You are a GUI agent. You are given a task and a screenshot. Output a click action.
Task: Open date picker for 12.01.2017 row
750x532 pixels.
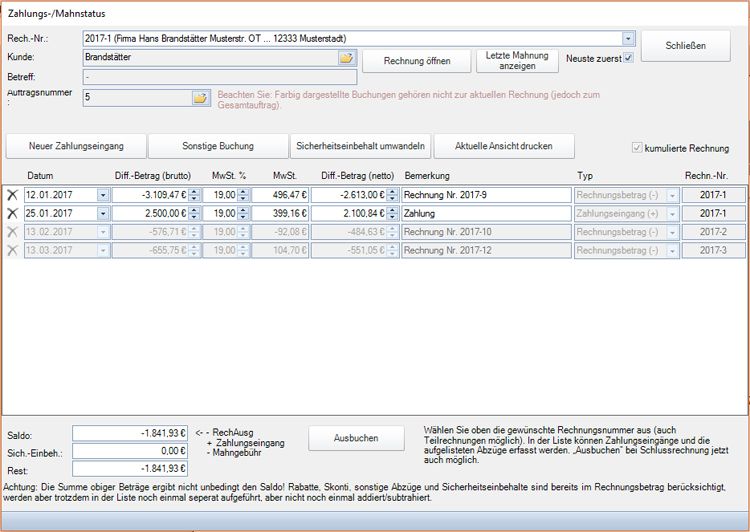coord(103,195)
